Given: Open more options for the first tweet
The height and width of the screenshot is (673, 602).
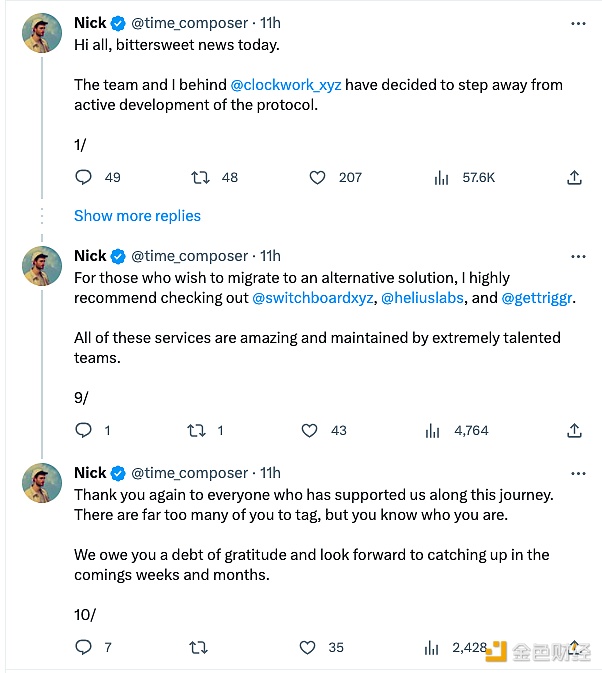Looking at the screenshot, I should point(577,23).
